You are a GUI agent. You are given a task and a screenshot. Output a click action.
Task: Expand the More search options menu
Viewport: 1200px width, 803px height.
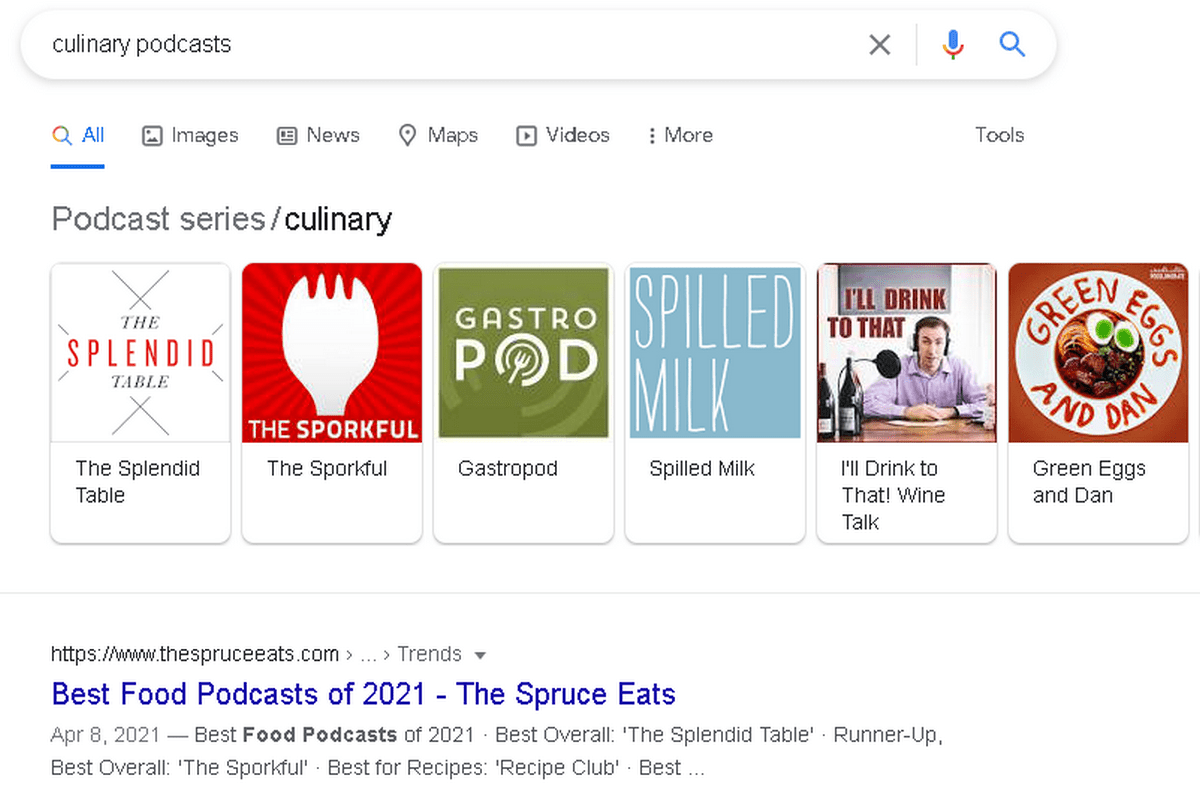pyautogui.click(x=680, y=135)
